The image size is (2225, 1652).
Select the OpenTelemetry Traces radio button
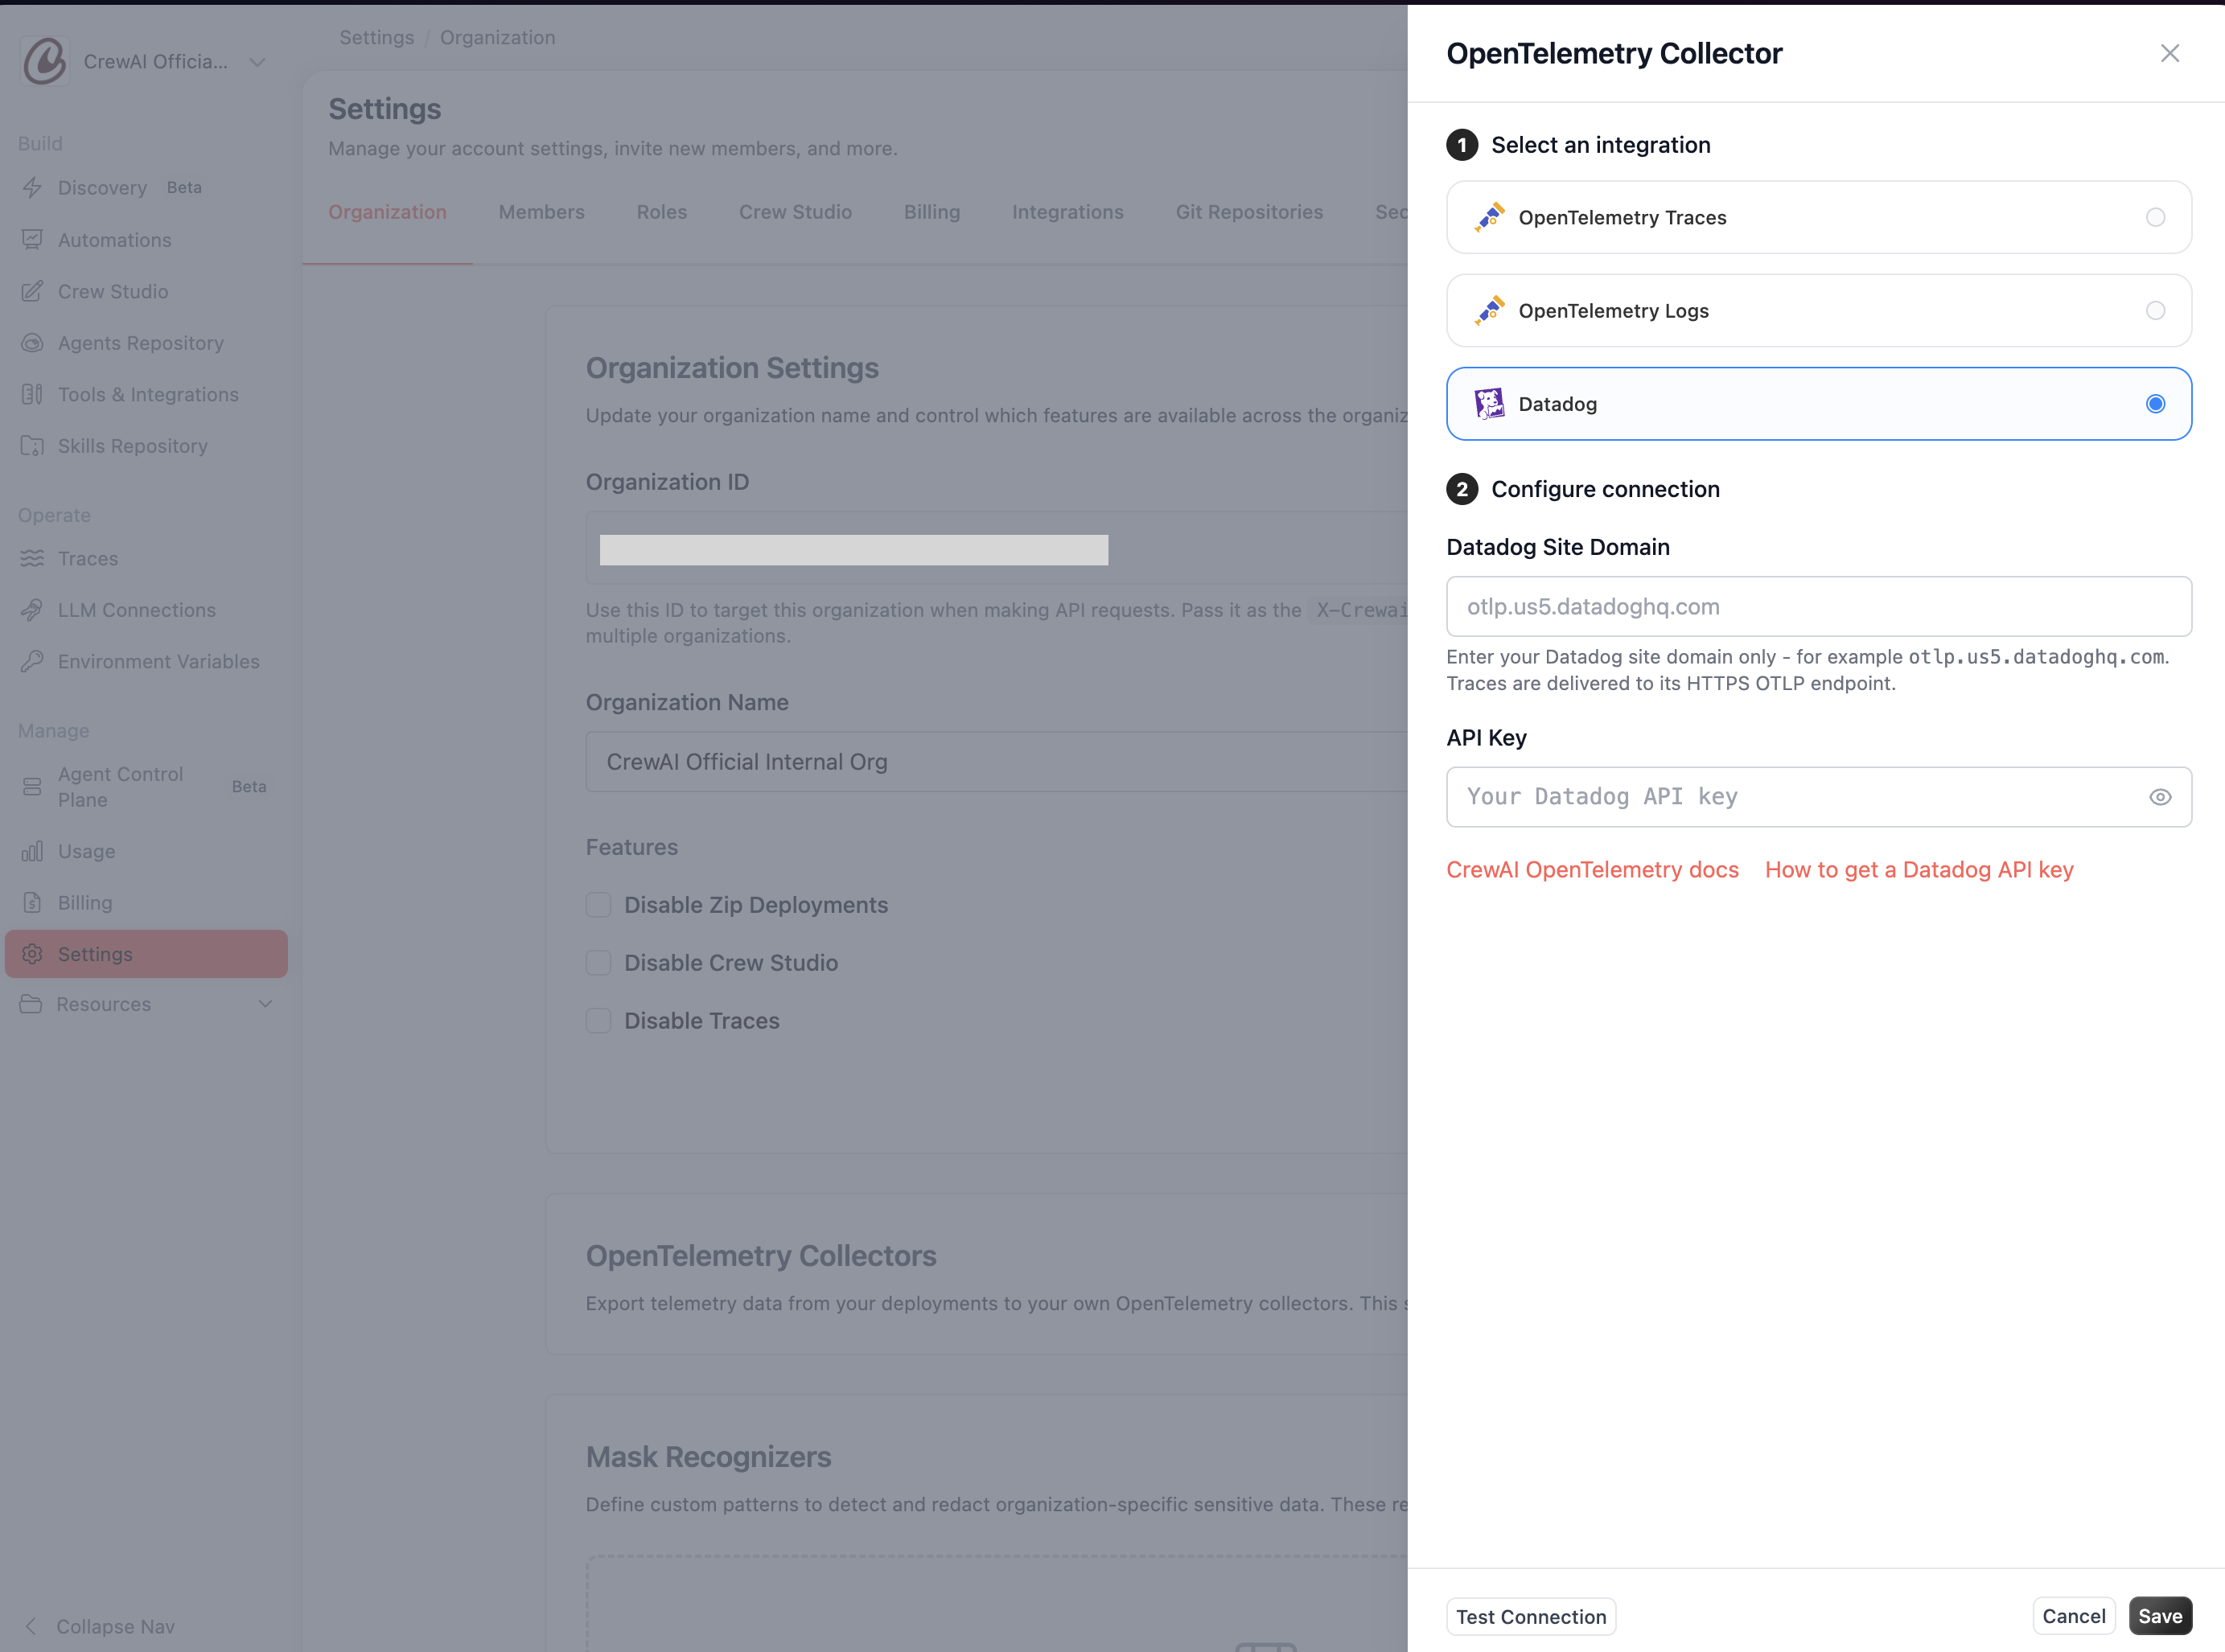tap(2155, 217)
